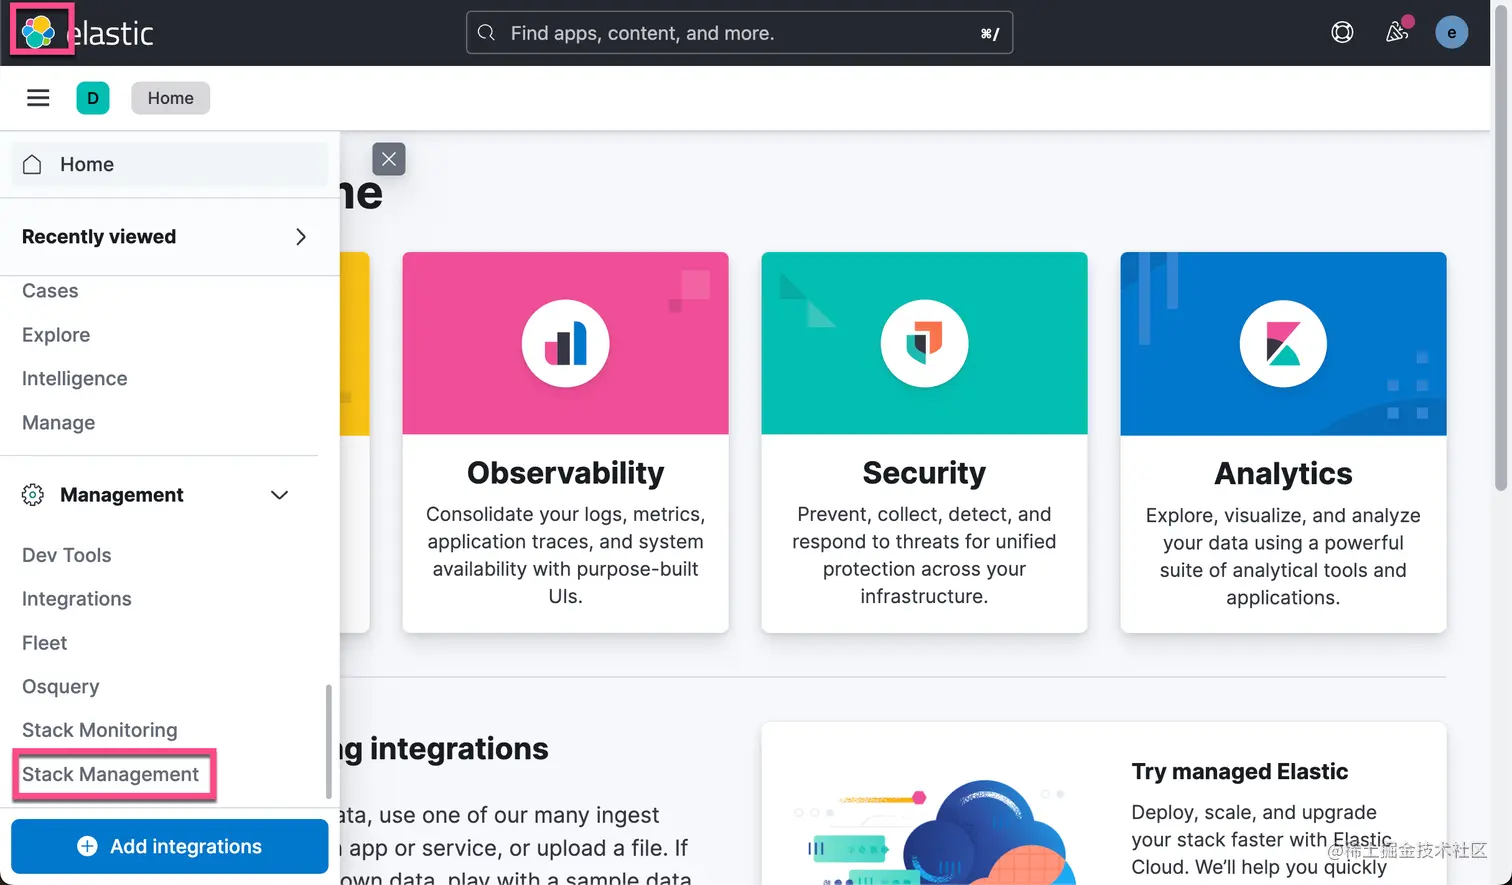Click the Observability description text
The image size is (1512, 885).
point(565,555)
